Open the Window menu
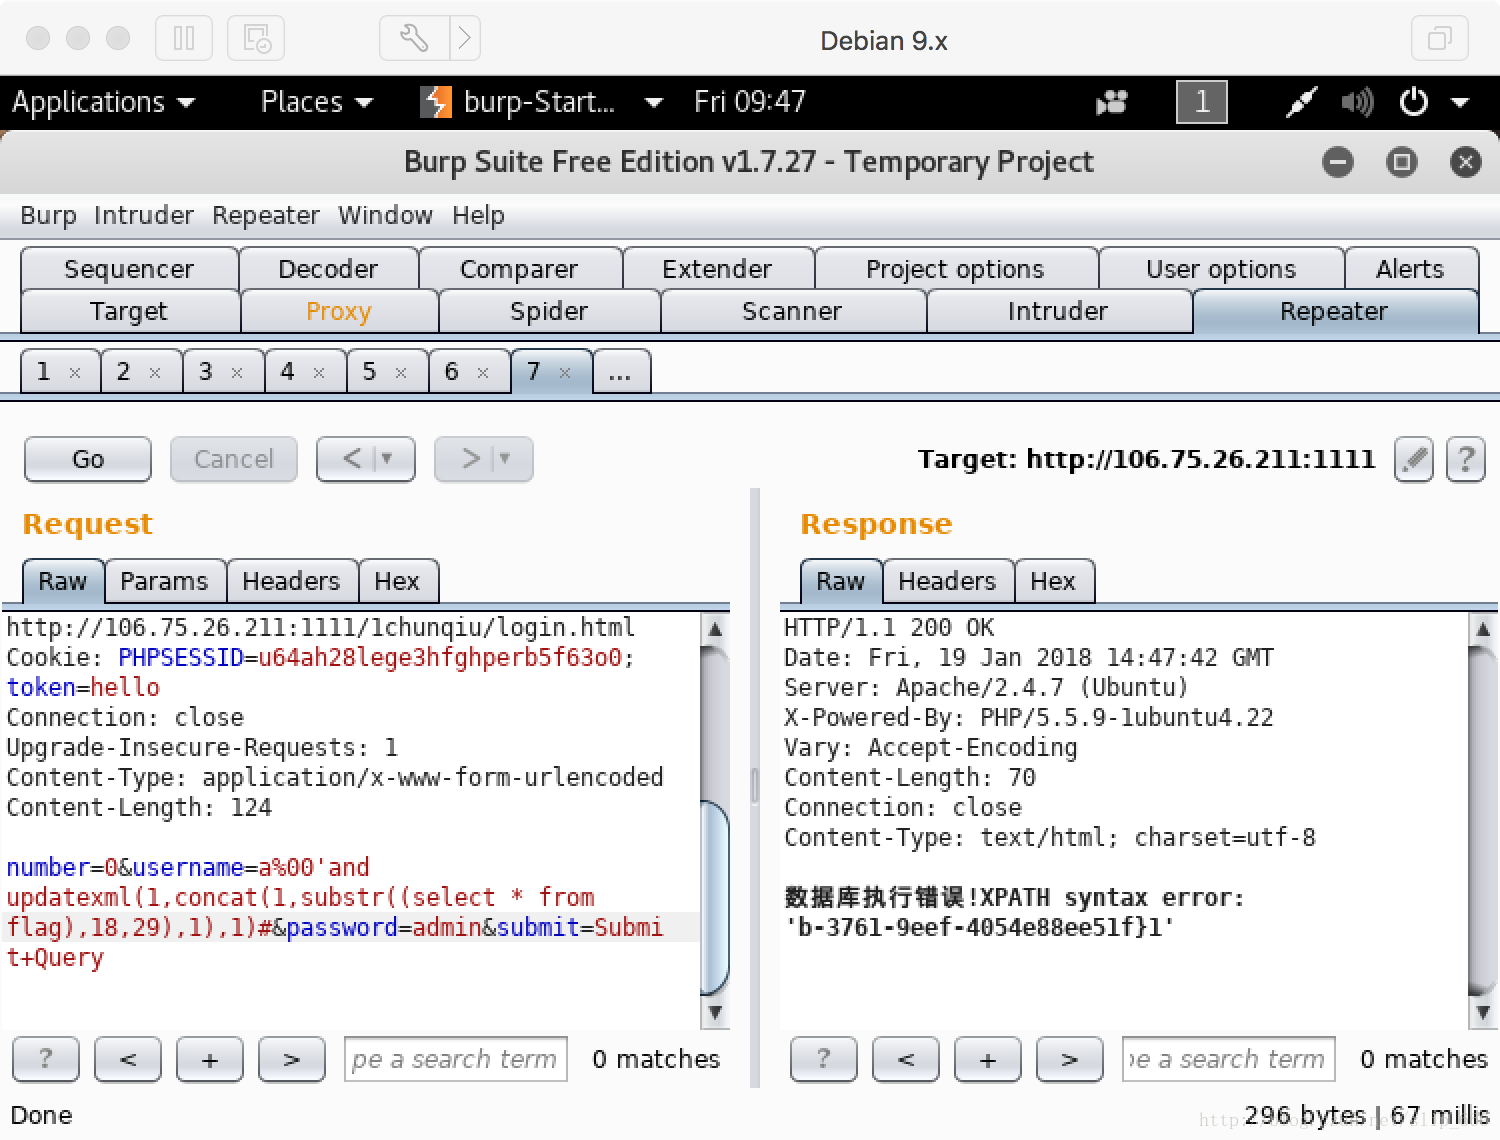Image resolution: width=1500 pixels, height=1140 pixels. [385, 215]
